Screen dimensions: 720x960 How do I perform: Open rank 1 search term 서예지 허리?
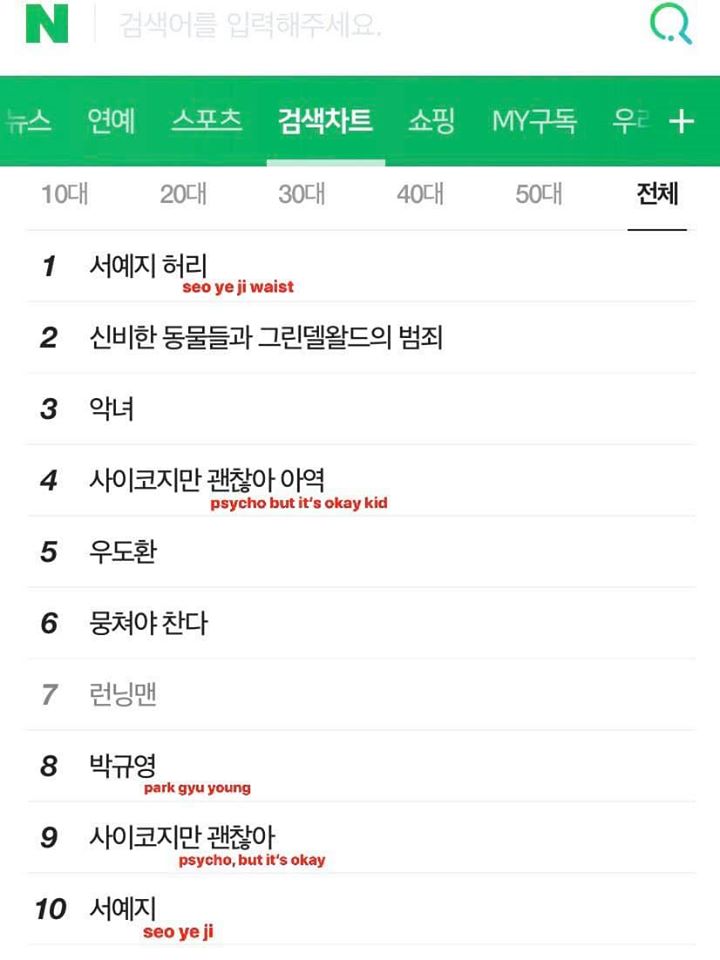tap(148, 267)
